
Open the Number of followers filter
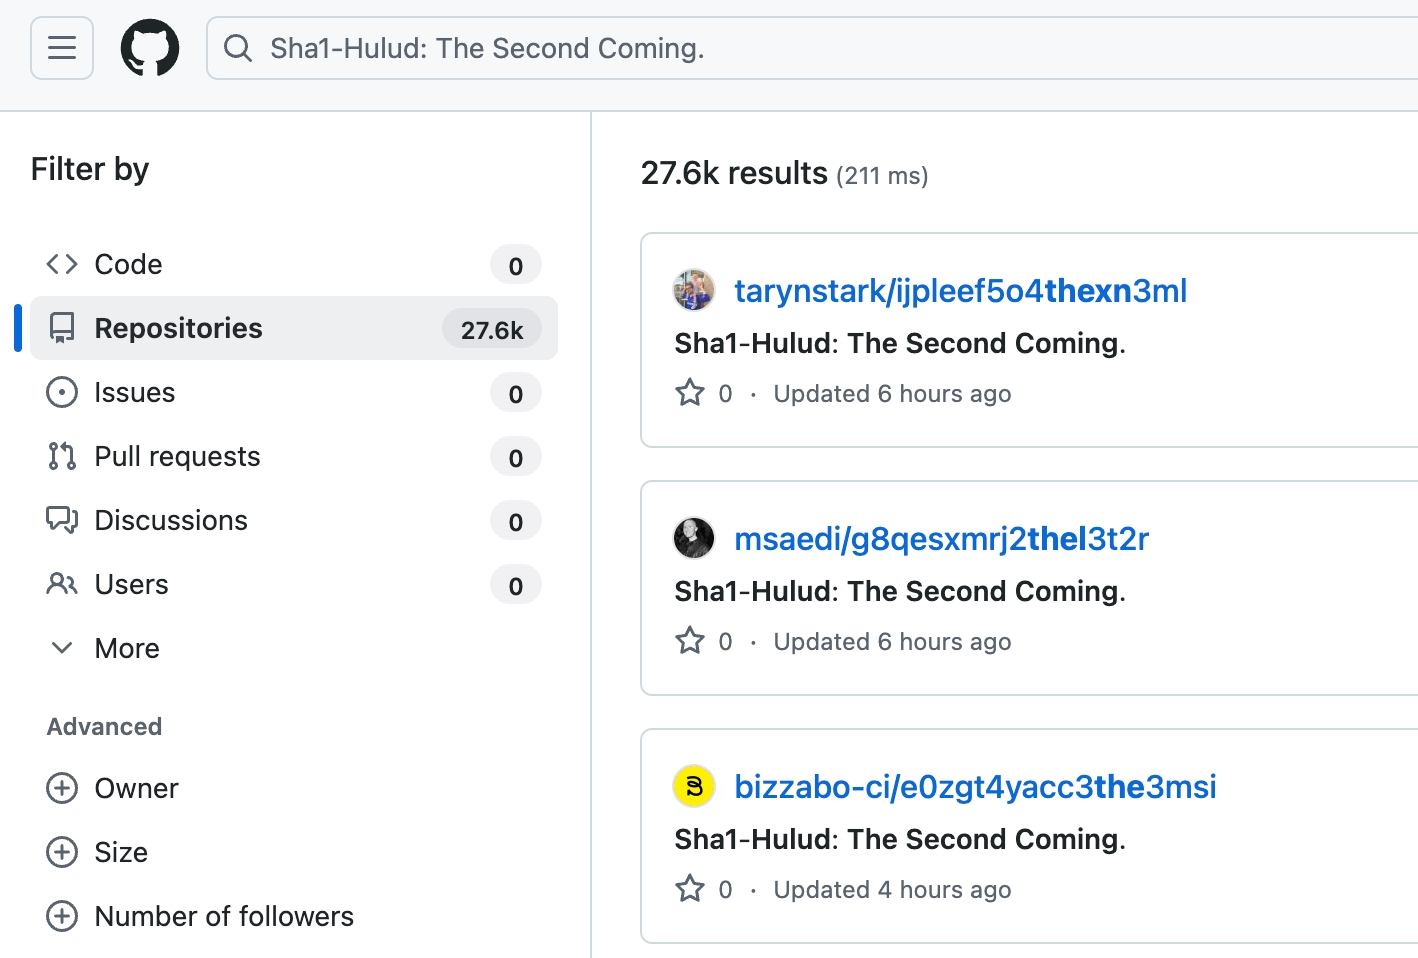(63, 916)
